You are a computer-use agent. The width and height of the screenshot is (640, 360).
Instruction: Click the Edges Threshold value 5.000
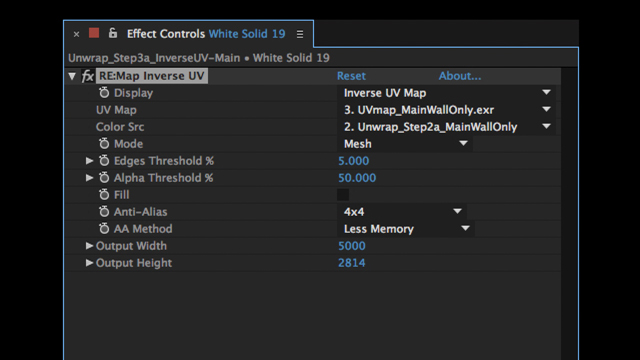pos(353,161)
